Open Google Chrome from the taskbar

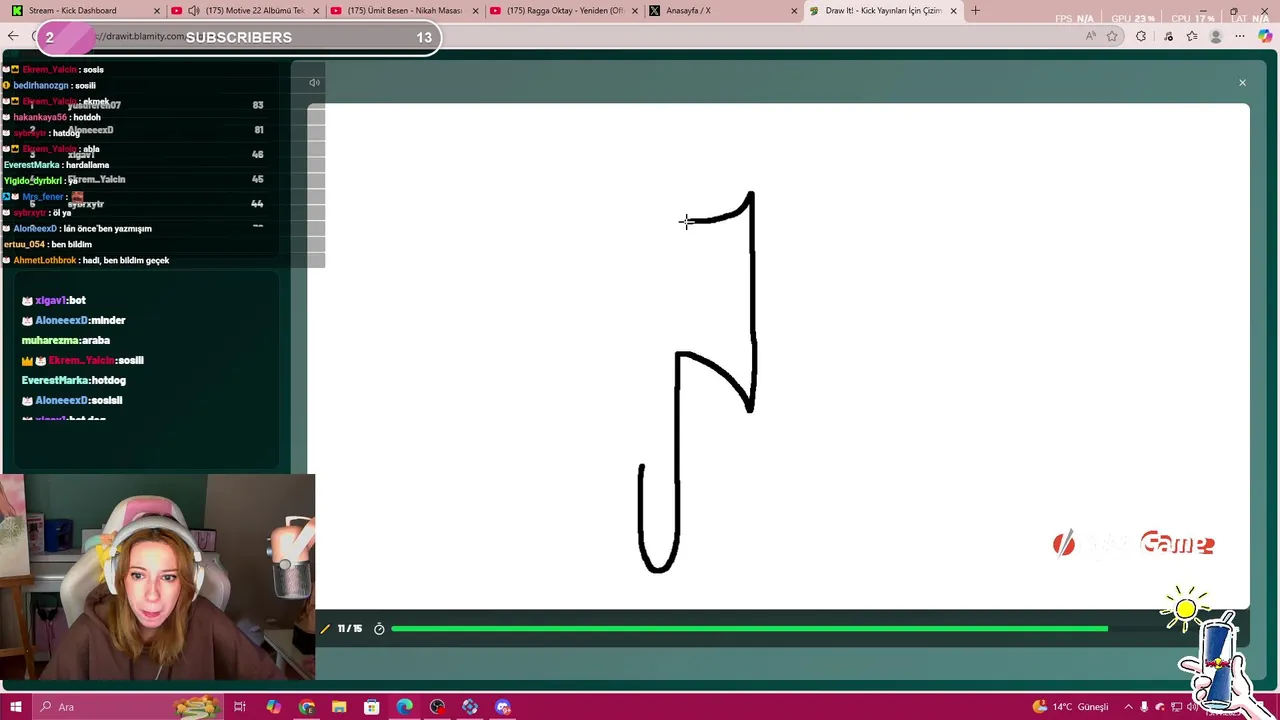click(x=306, y=707)
